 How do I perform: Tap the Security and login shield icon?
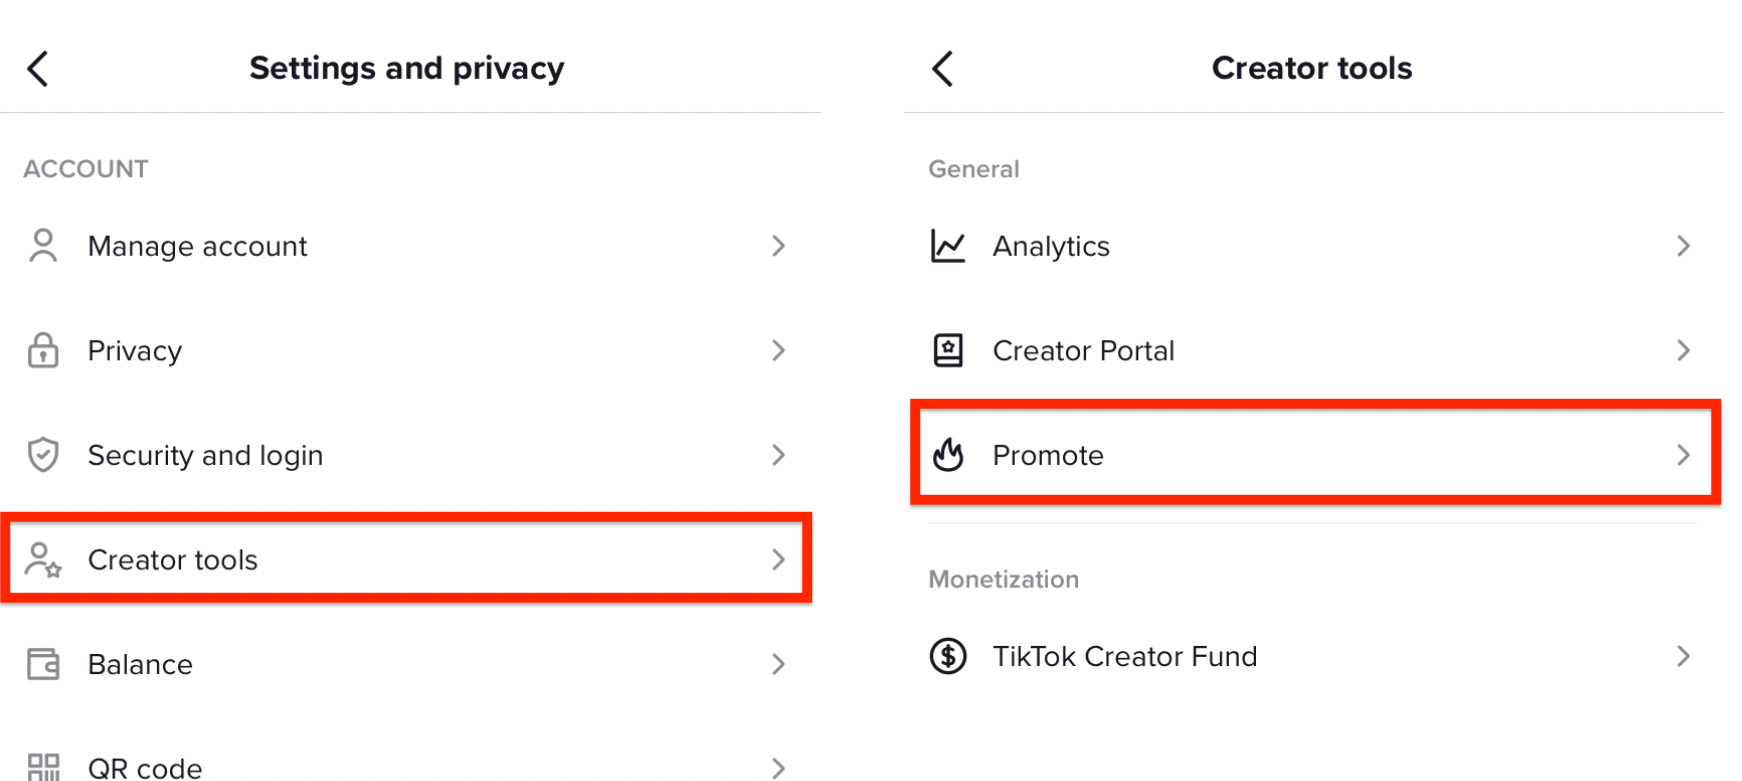pyautogui.click(x=43, y=455)
